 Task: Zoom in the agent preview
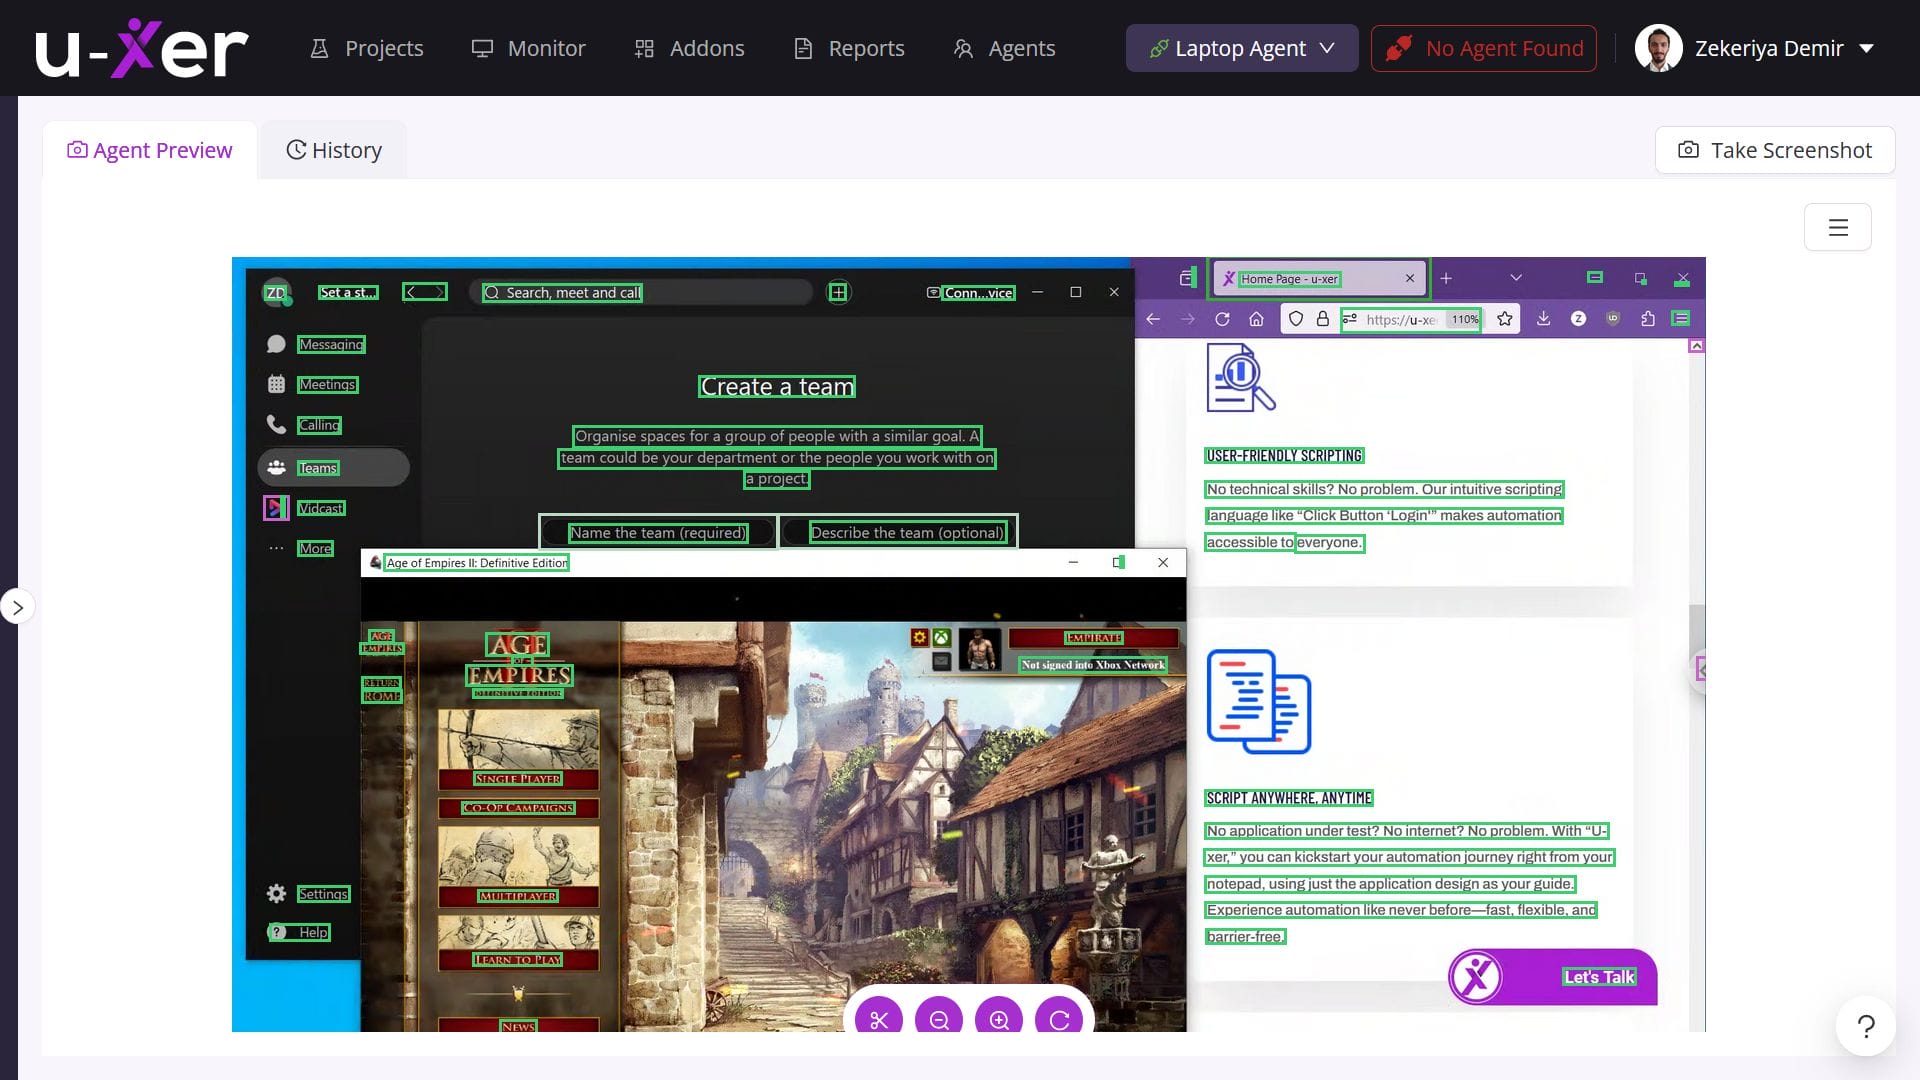999,1019
